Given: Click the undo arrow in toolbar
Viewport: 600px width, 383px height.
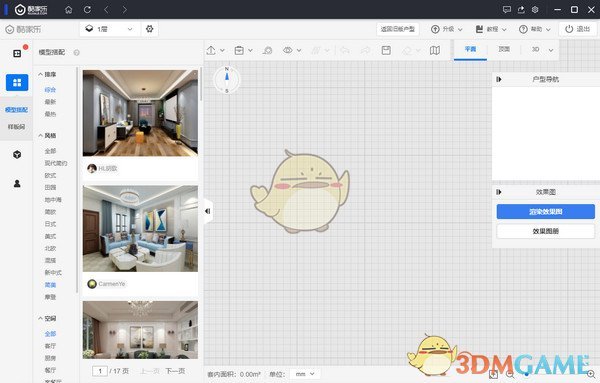Looking at the screenshot, I should (345, 50).
